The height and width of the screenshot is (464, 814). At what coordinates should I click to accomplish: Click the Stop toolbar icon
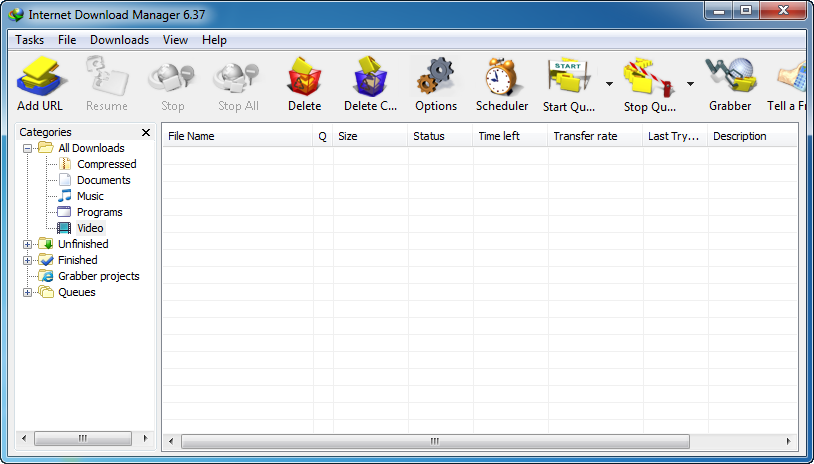pyautogui.click(x=172, y=79)
